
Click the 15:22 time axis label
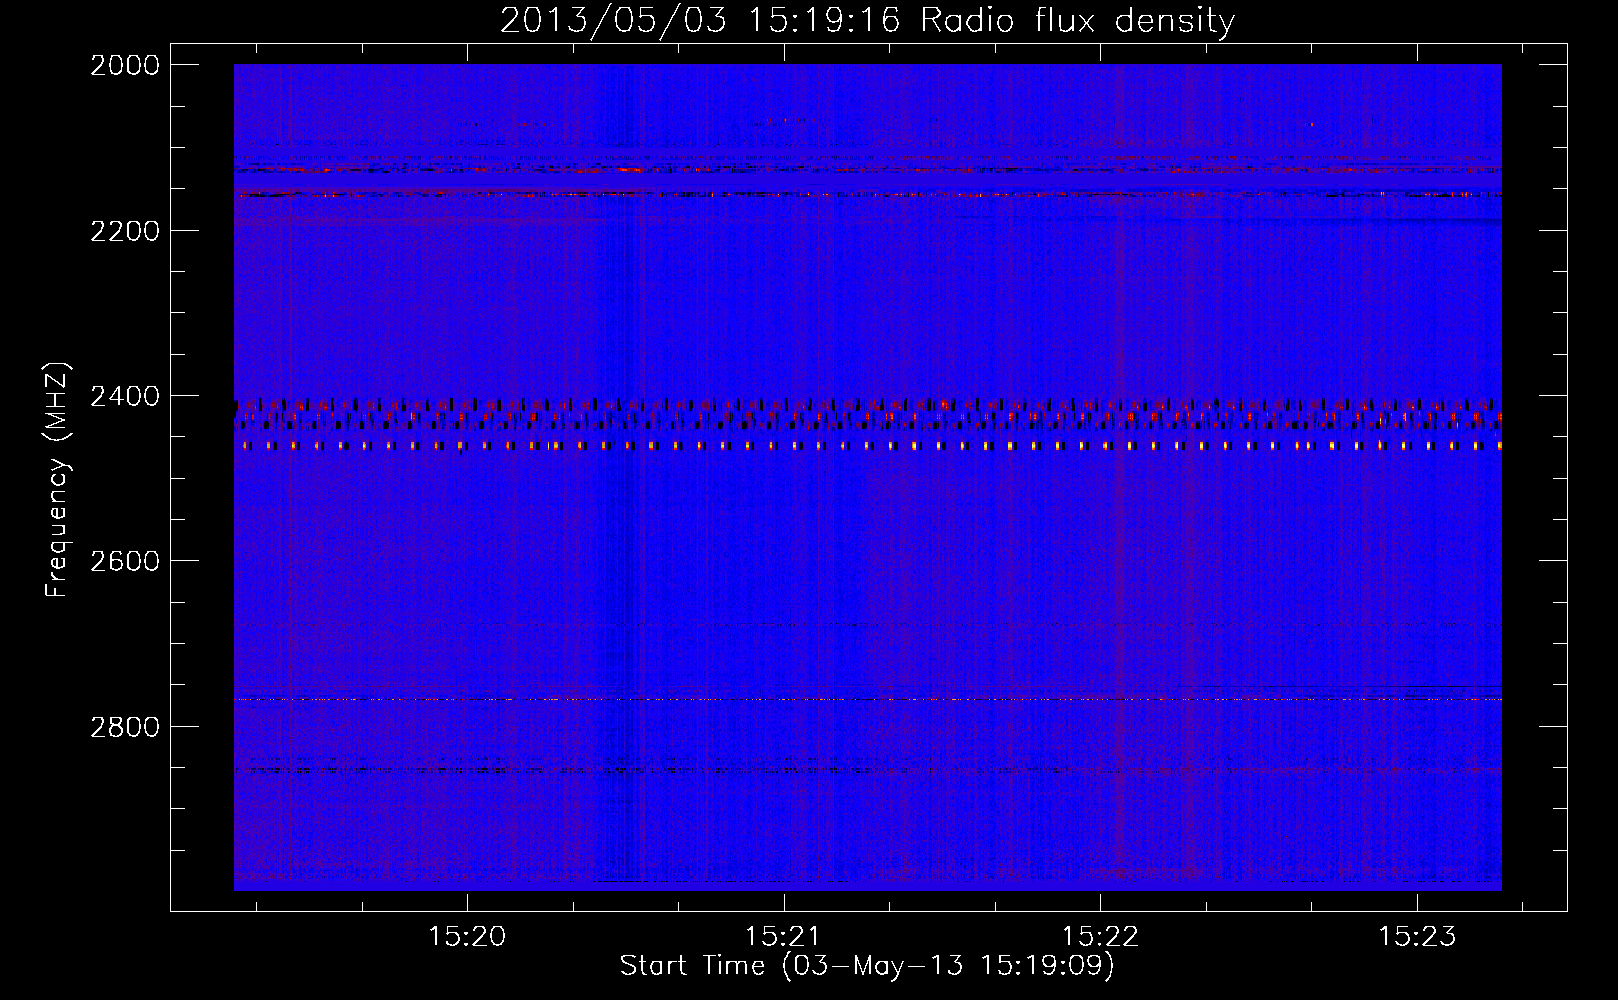[x=1100, y=937]
